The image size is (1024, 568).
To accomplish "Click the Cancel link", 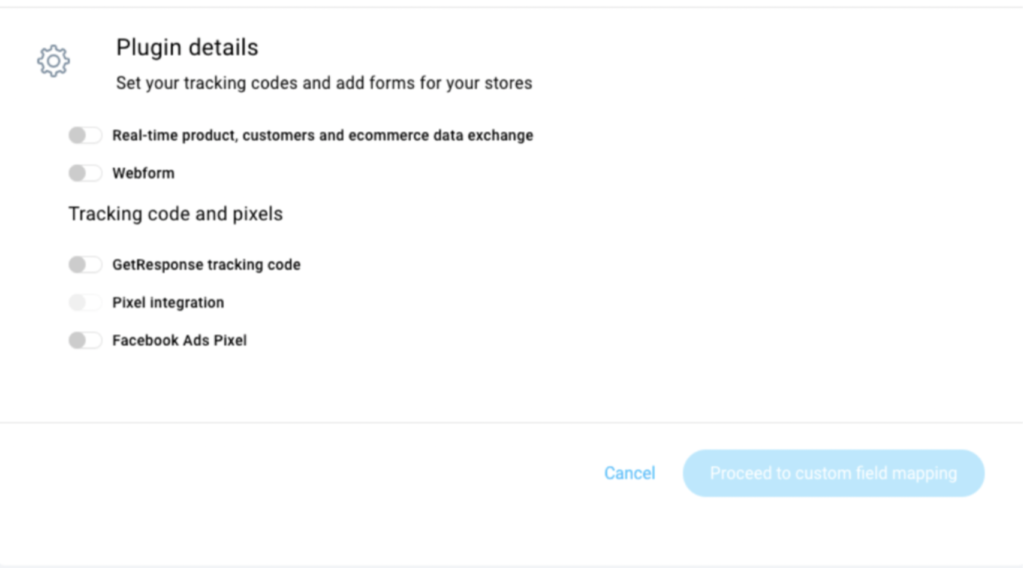I will 630,473.
